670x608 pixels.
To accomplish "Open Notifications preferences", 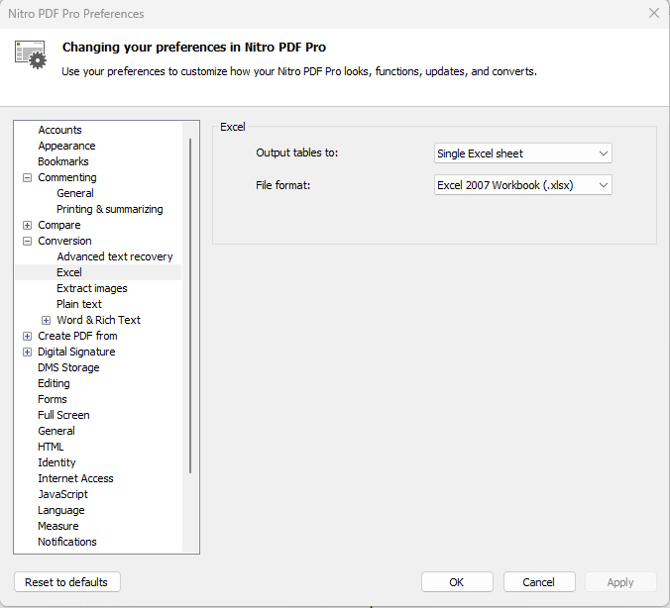I will click(x=67, y=542).
